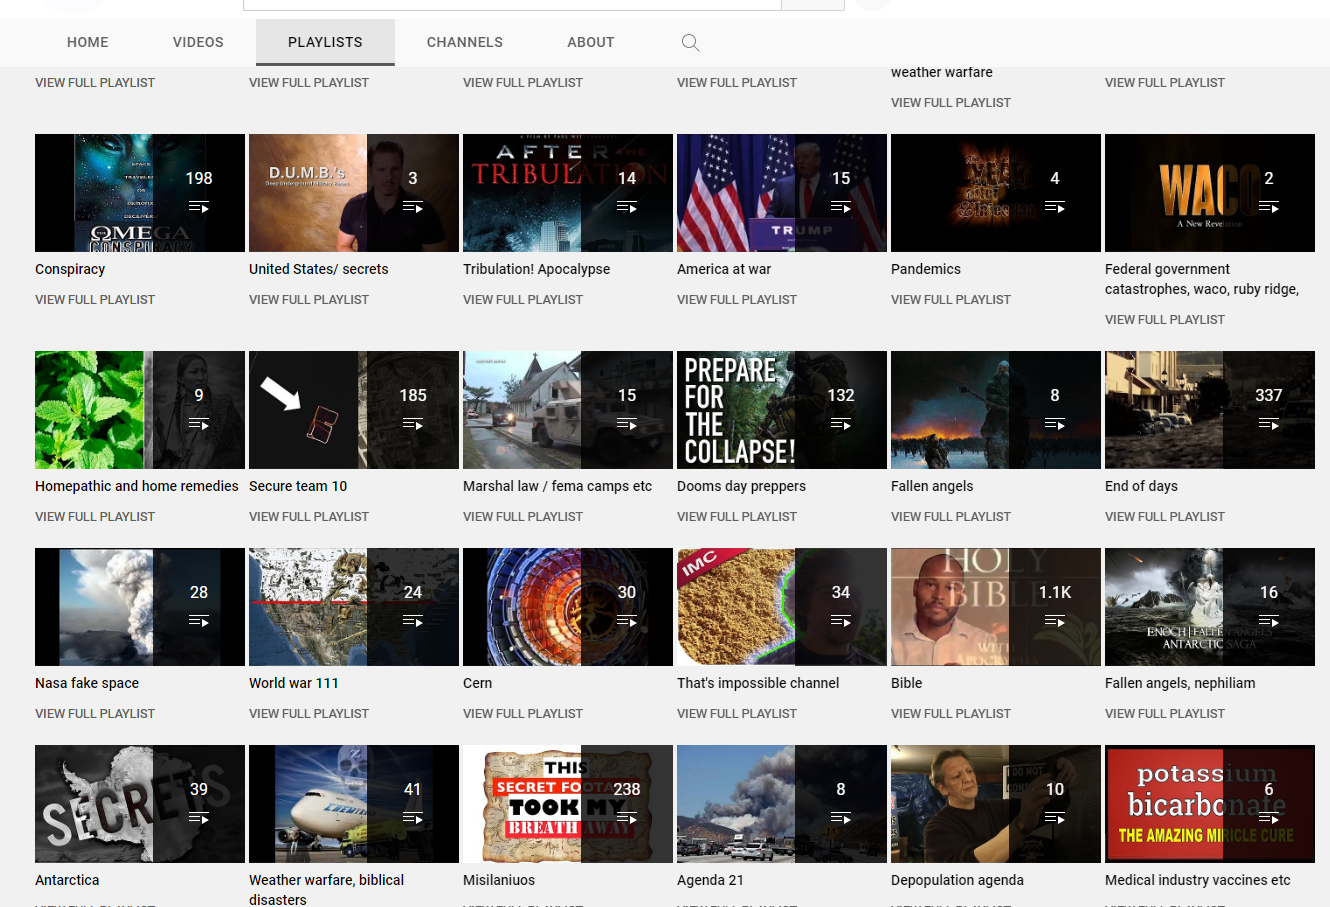Click the channel search magnifier icon
The width and height of the screenshot is (1330, 907).
coord(690,42)
